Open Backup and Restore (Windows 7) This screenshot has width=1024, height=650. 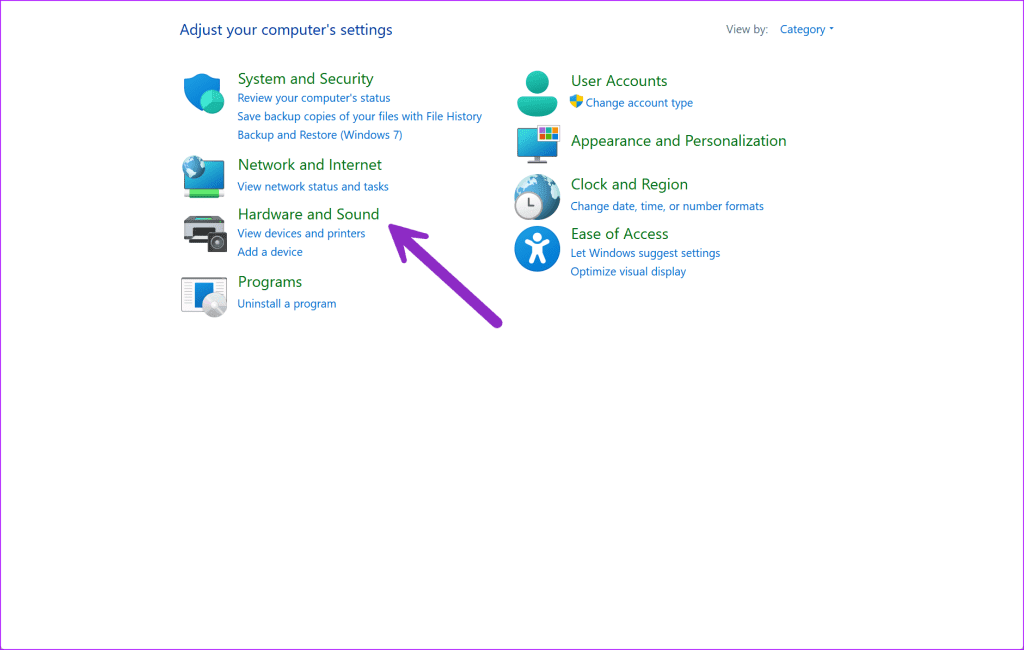pos(319,134)
